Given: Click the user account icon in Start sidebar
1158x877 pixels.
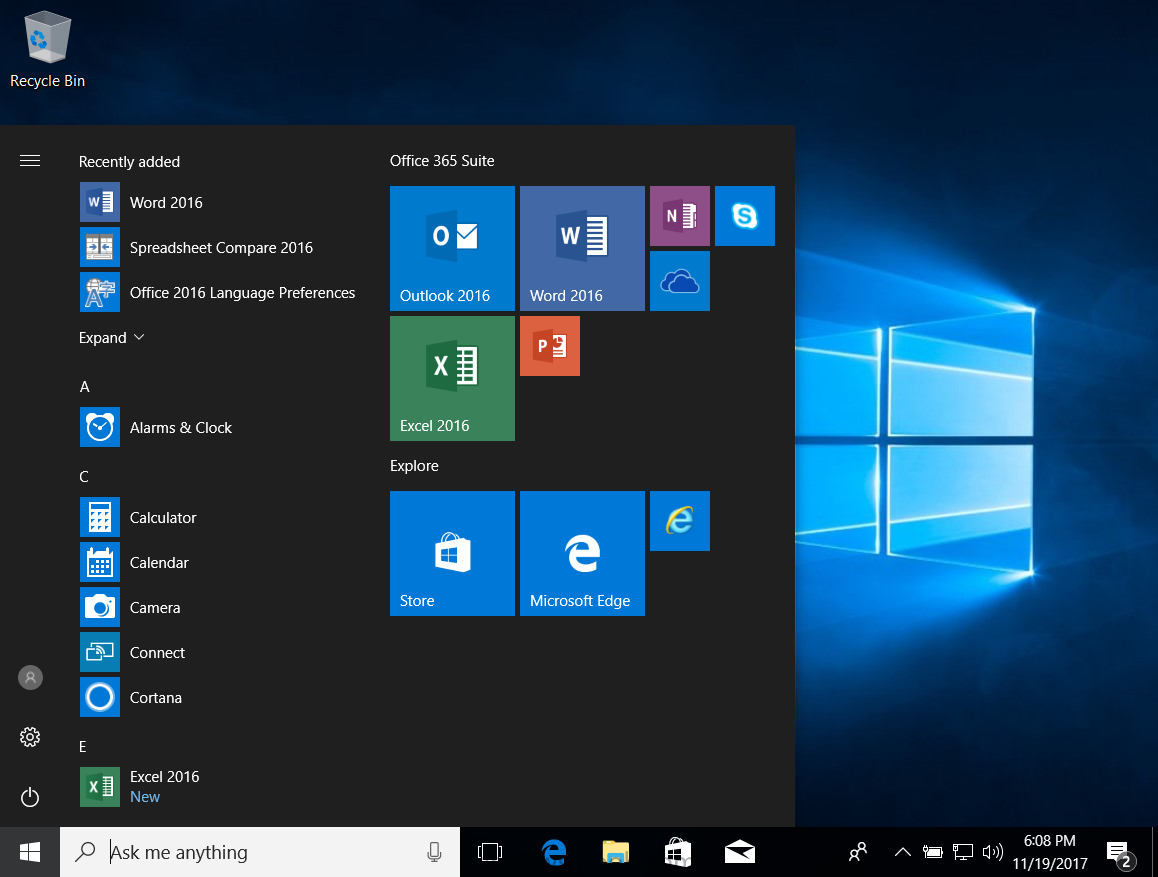Looking at the screenshot, I should (30, 678).
